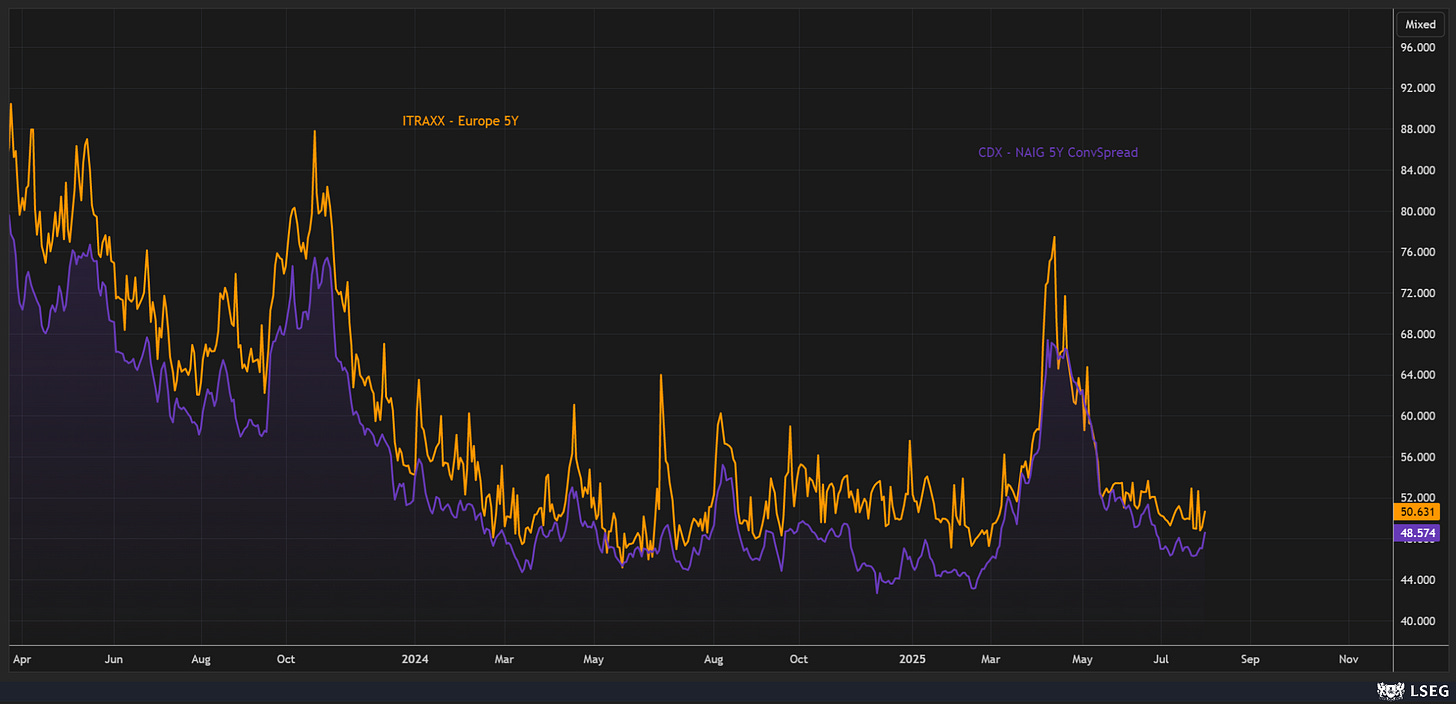This screenshot has width=1456, height=704.
Task: Click the 68.000 price axis label
Action: tap(1417, 334)
